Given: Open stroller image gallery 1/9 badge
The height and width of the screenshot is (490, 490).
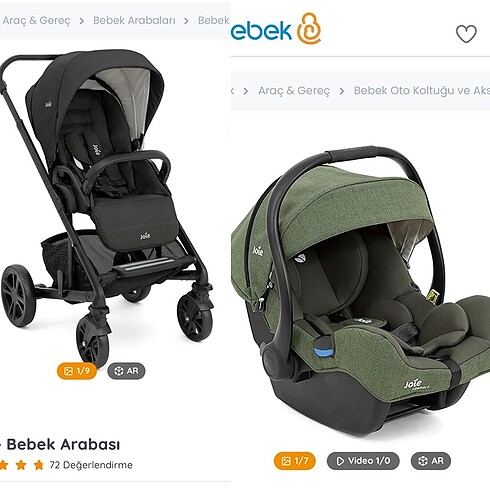Looking at the screenshot, I should tap(77, 371).
